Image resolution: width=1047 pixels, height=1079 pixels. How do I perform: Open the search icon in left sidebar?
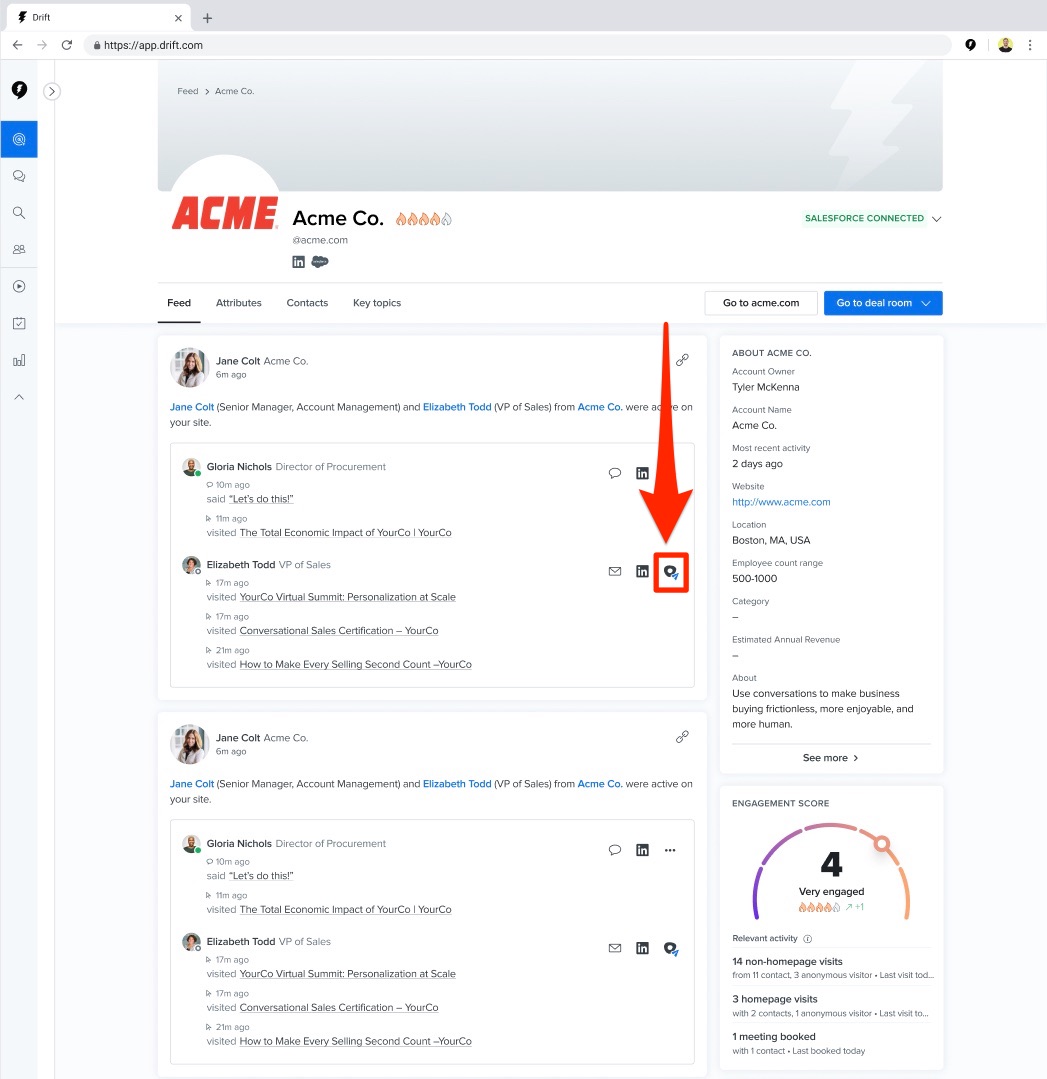point(19,213)
